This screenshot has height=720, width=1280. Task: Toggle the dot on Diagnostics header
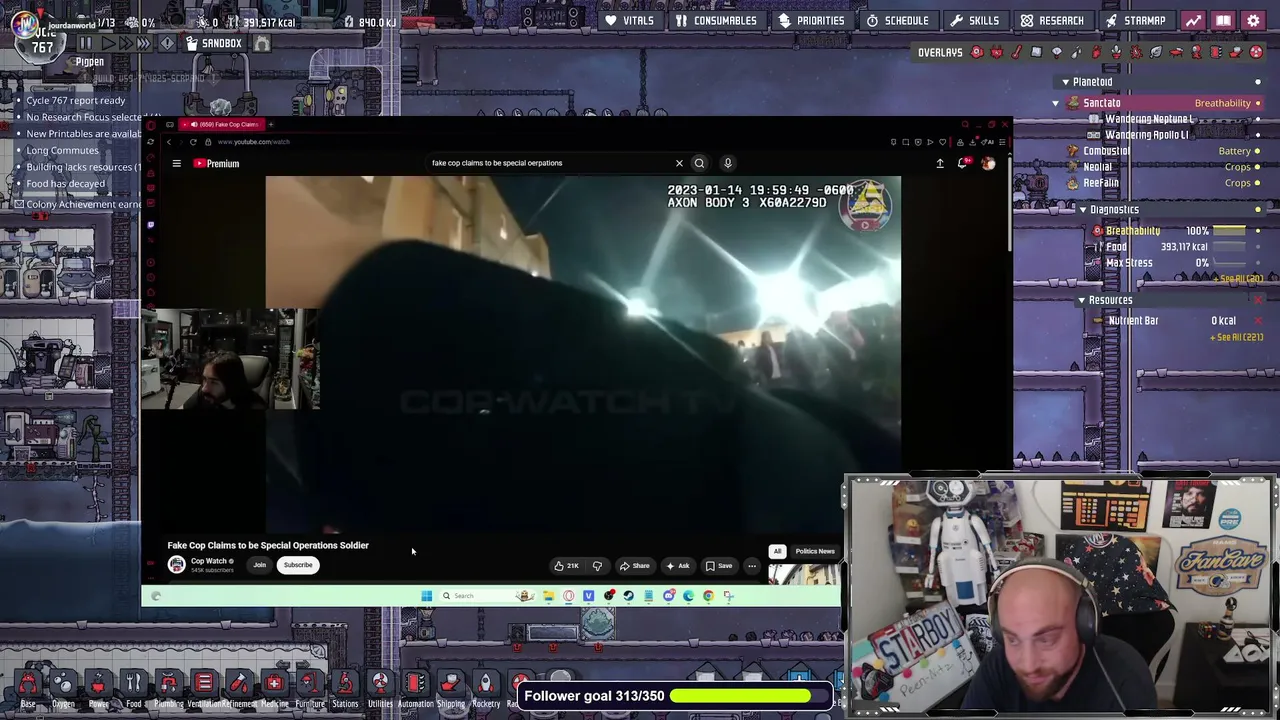click(1258, 210)
